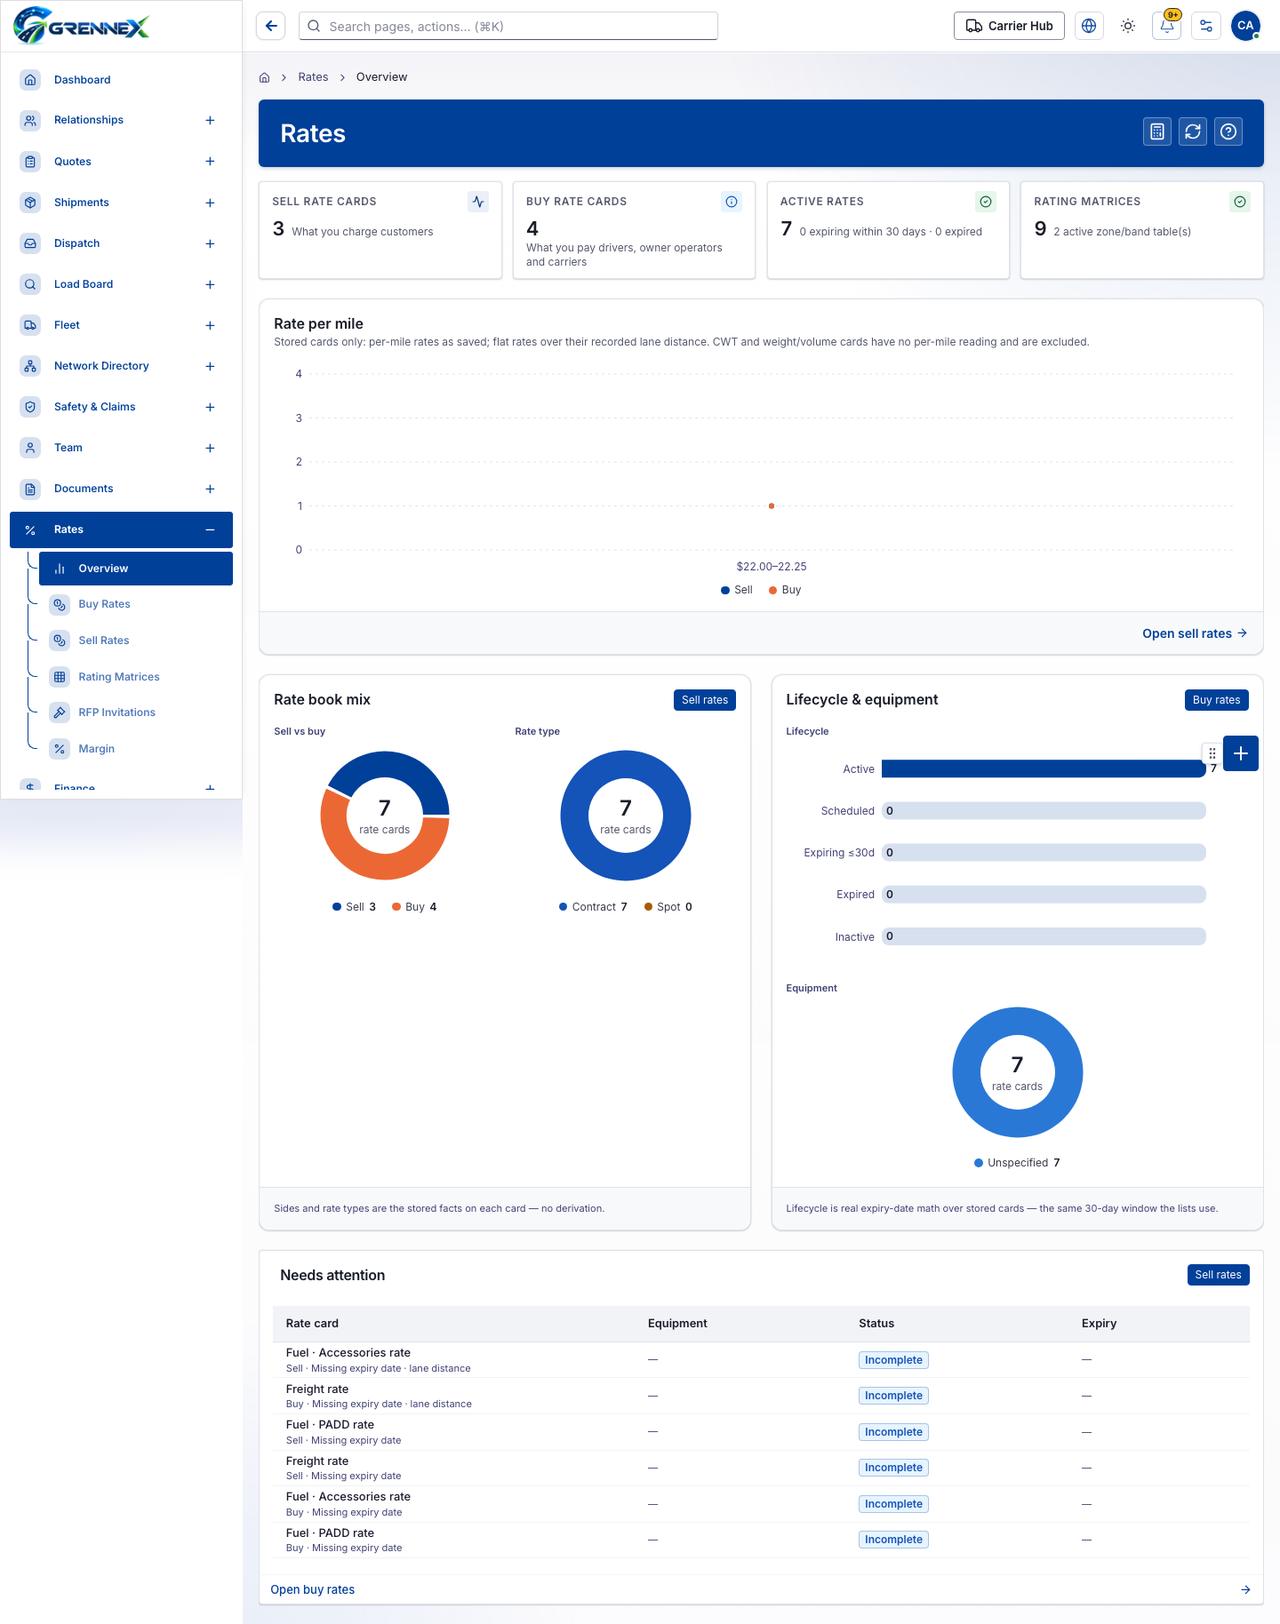Click the Buy Rate Cards info icon

732,202
